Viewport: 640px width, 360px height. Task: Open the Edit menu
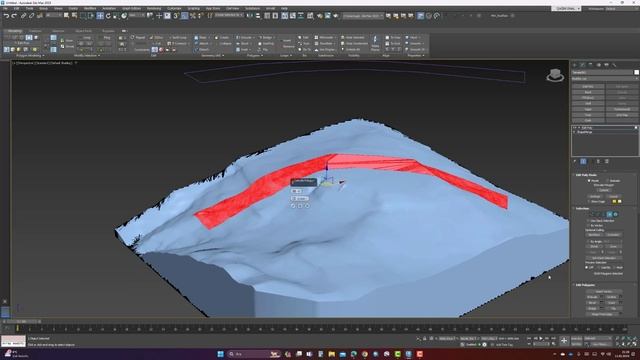click(x=17, y=8)
